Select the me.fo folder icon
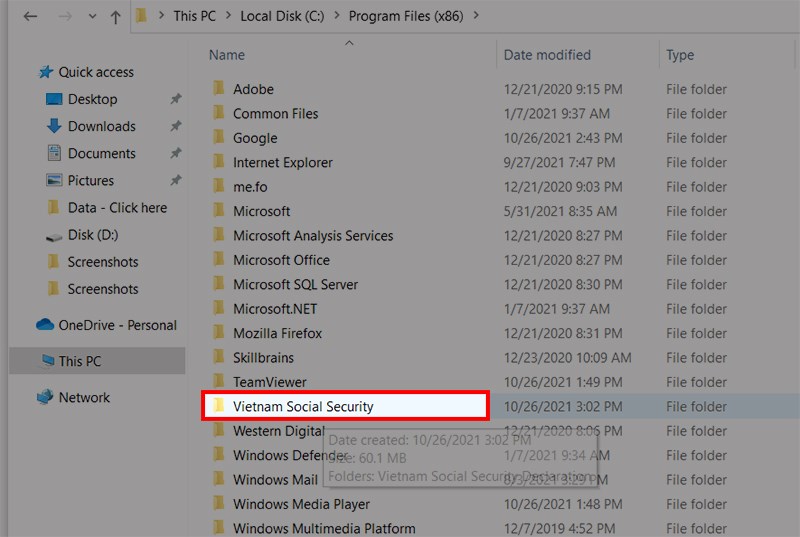The width and height of the screenshot is (800, 537). 219,186
